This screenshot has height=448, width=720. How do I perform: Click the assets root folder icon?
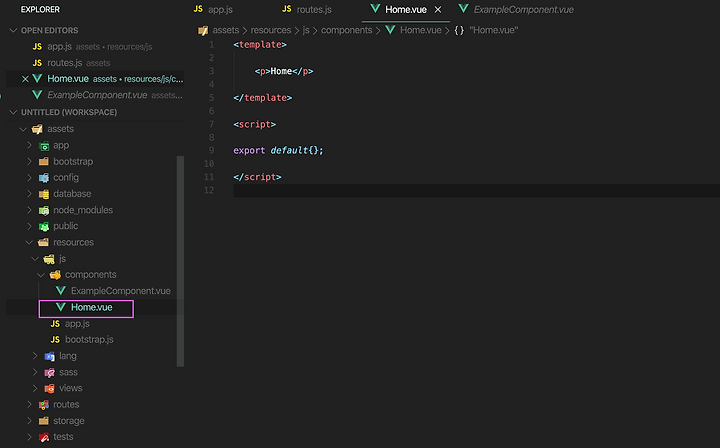tap(37, 129)
